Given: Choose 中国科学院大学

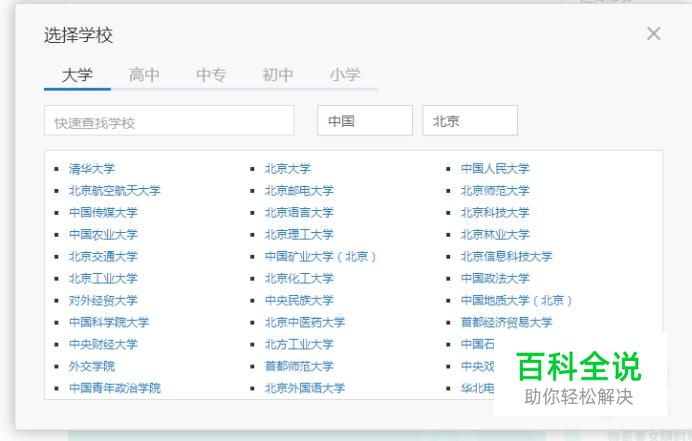Looking at the screenshot, I should pyautogui.click(x=109, y=322).
